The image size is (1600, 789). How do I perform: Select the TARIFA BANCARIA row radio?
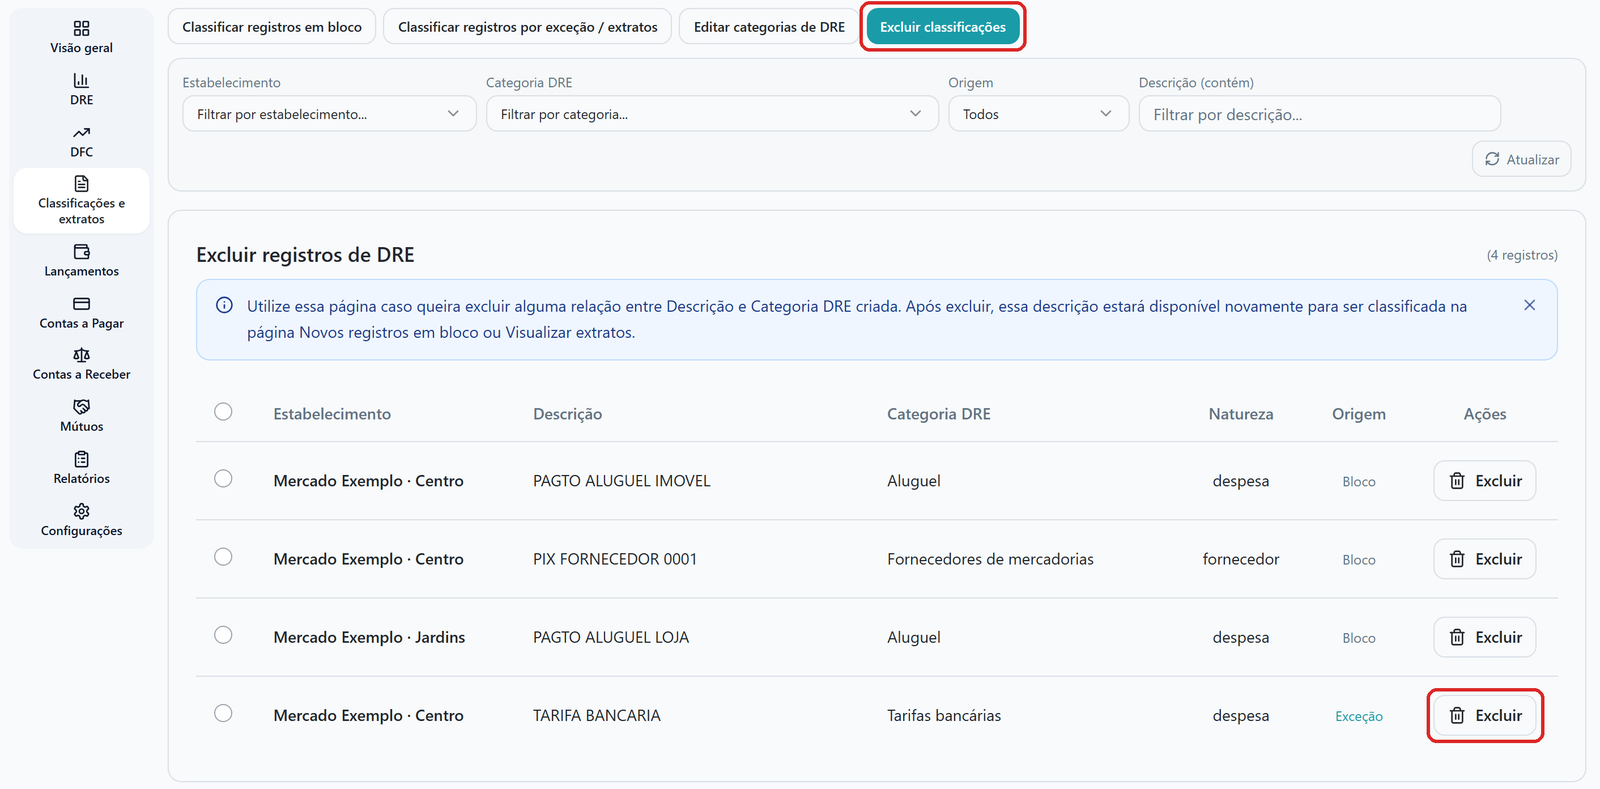[223, 713]
